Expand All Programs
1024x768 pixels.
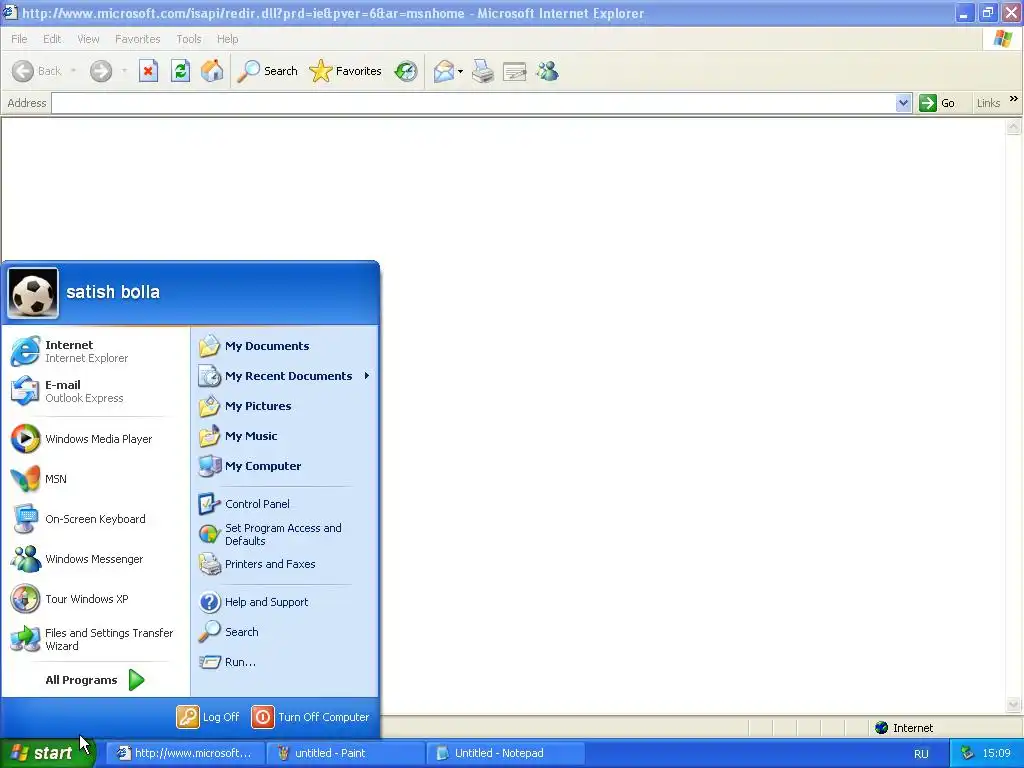[95, 680]
